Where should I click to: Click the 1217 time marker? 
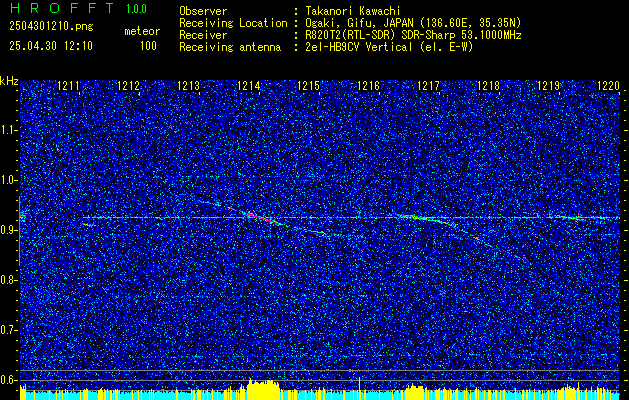click(429, 85)
